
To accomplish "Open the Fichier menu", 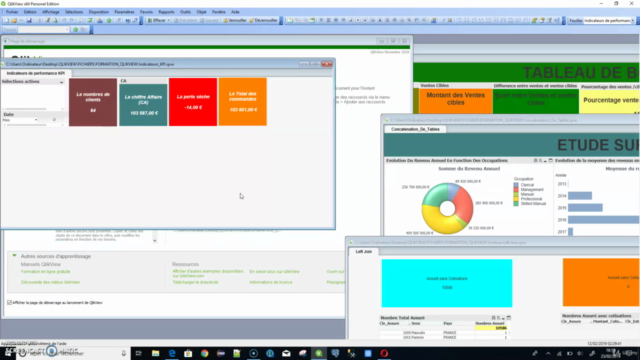I will [x=12, y=12].
